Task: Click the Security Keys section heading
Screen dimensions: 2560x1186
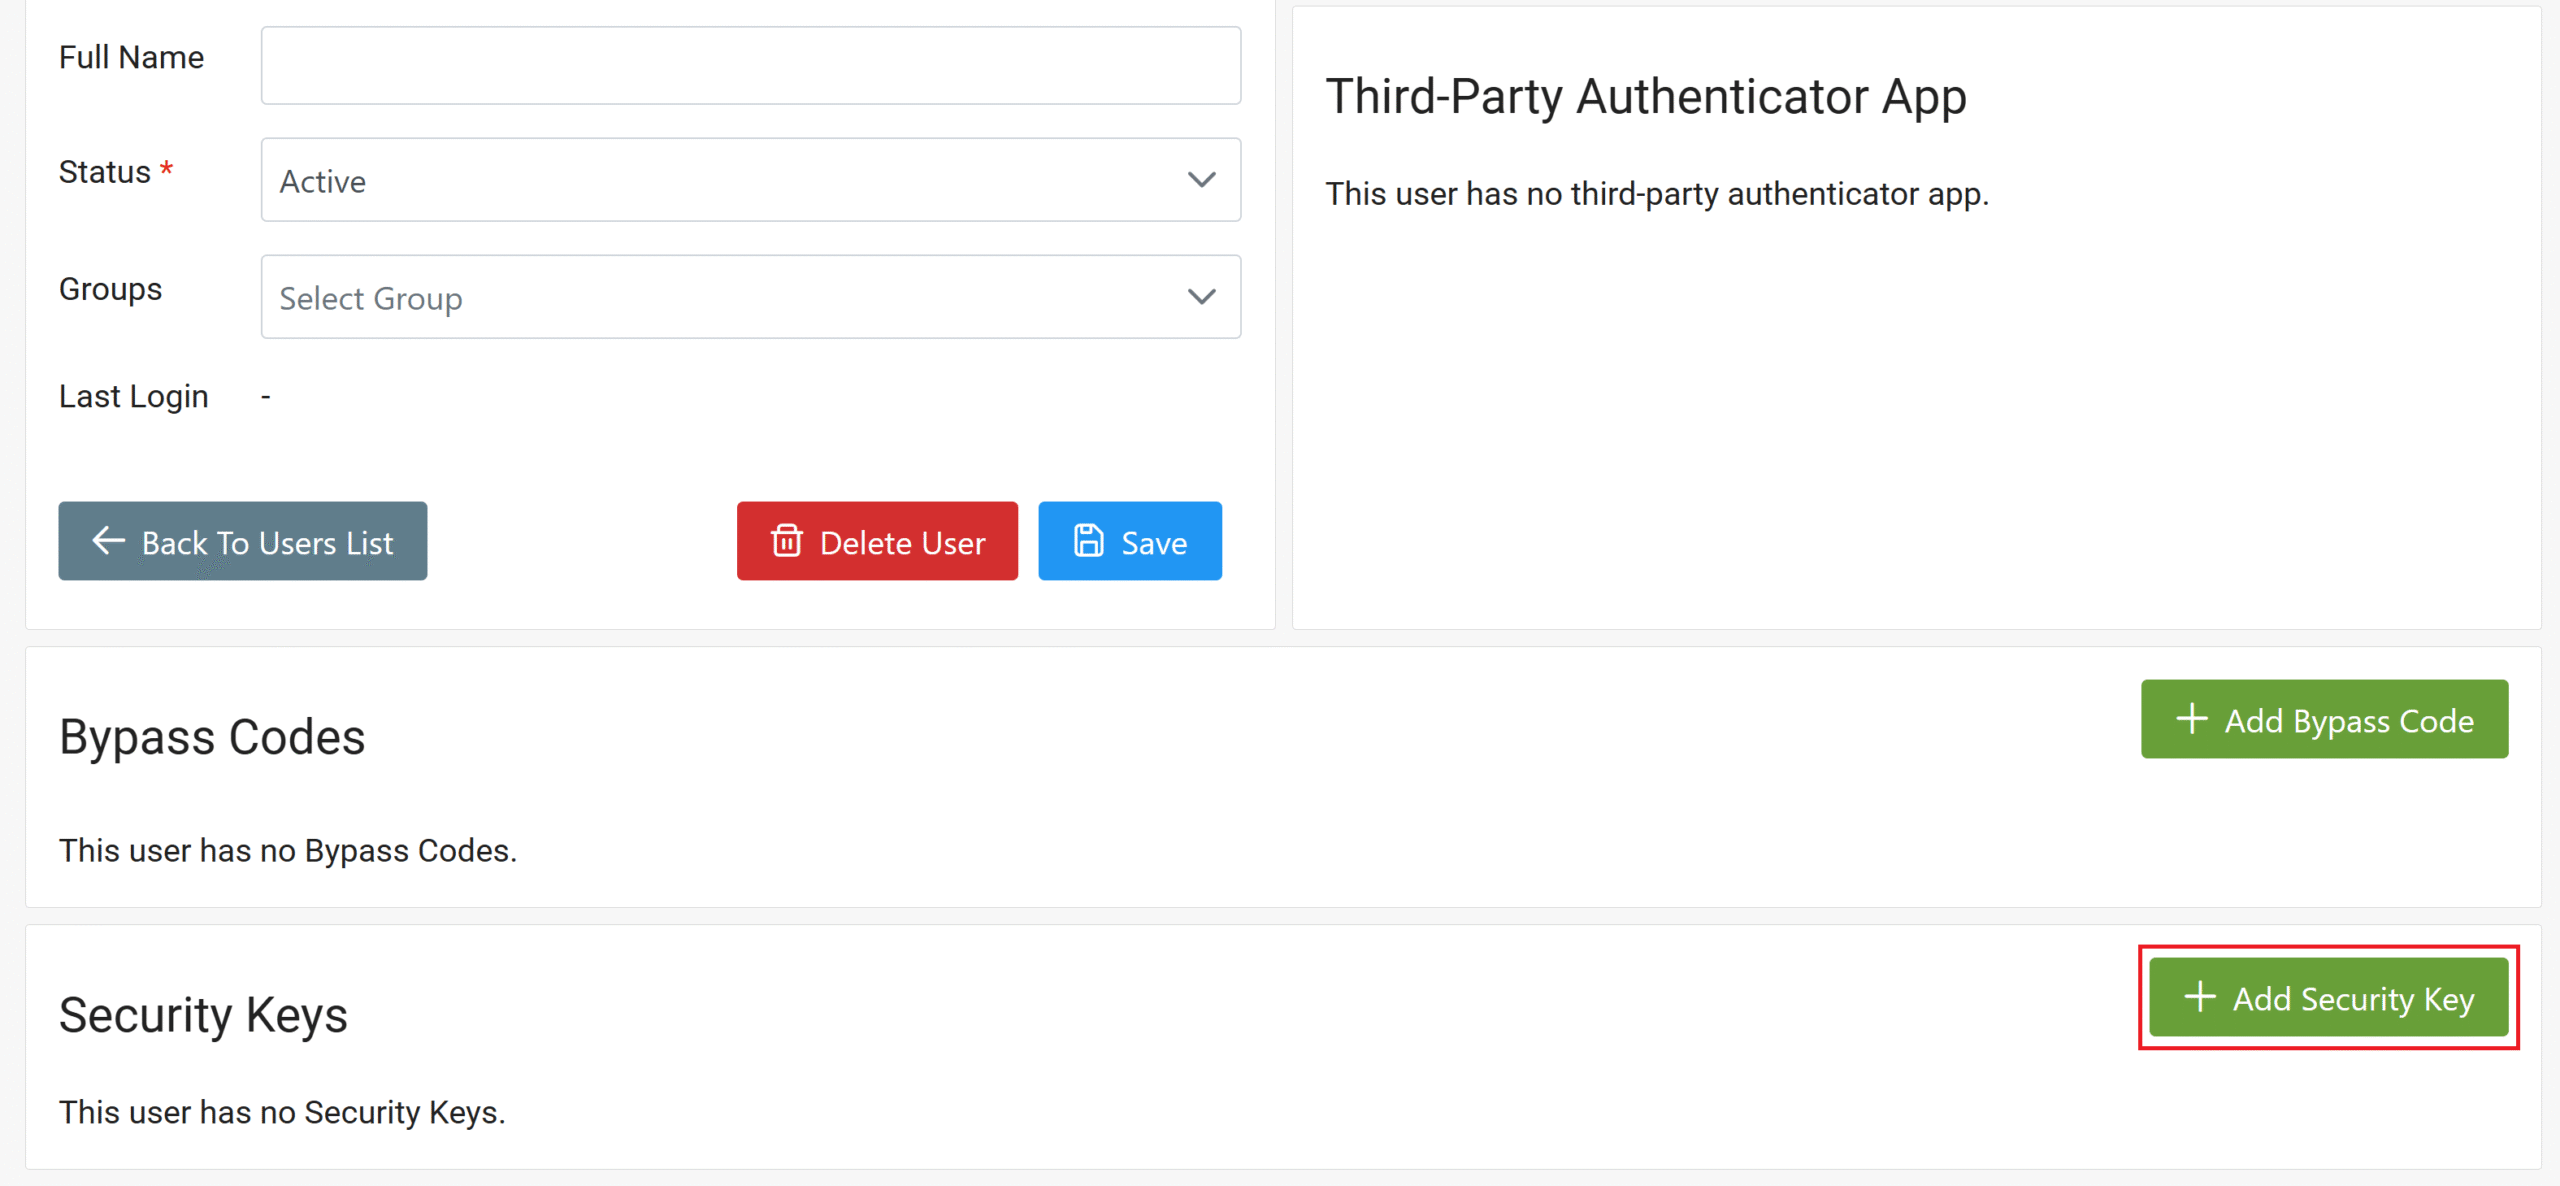Action: point(203,1015)
